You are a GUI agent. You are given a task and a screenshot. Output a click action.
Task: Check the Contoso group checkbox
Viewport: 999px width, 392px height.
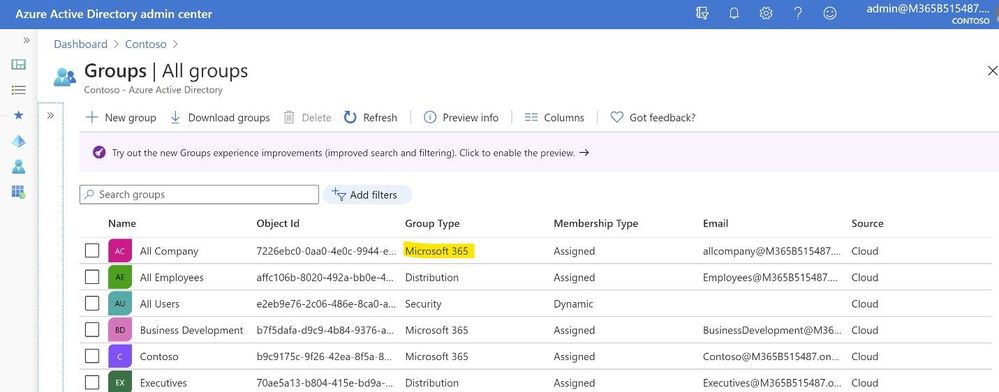[x=92, y=356]
